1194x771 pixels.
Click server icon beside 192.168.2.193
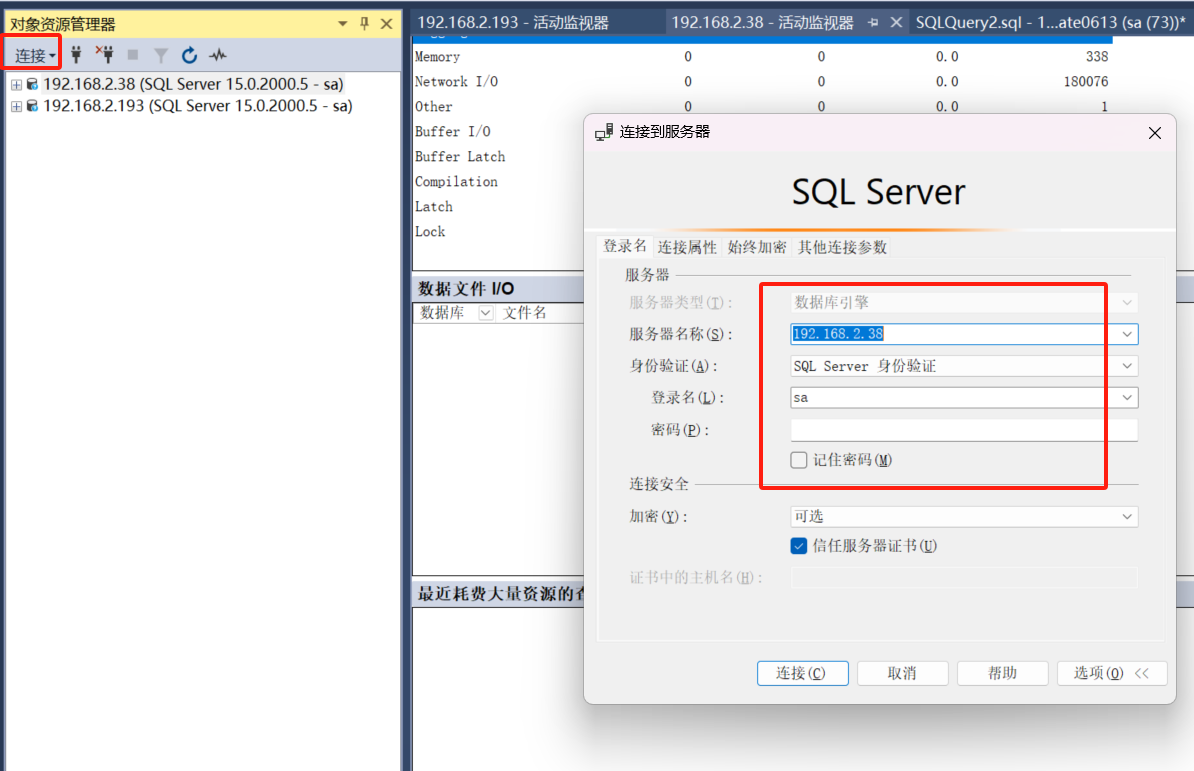coord(32,106)
